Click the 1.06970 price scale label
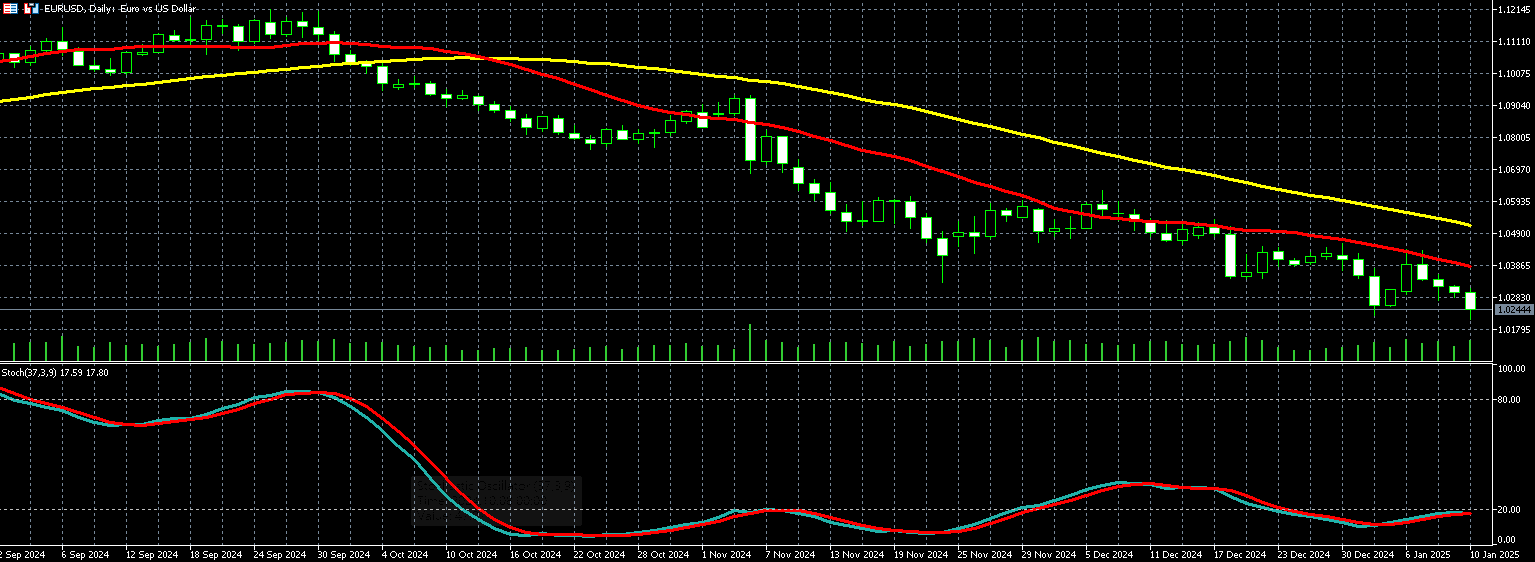This screenshot has height=562, width=1535. click(x=1512, y=170)
